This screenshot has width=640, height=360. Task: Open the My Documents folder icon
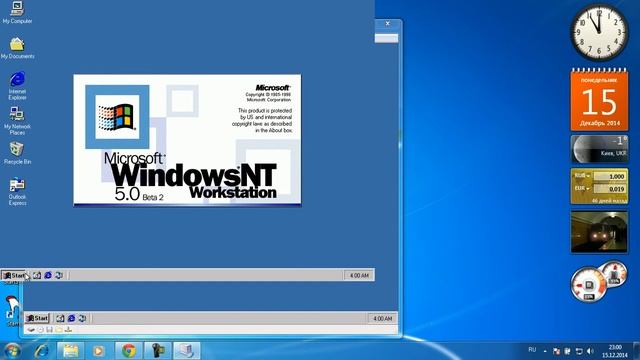(x=17, y=48)
